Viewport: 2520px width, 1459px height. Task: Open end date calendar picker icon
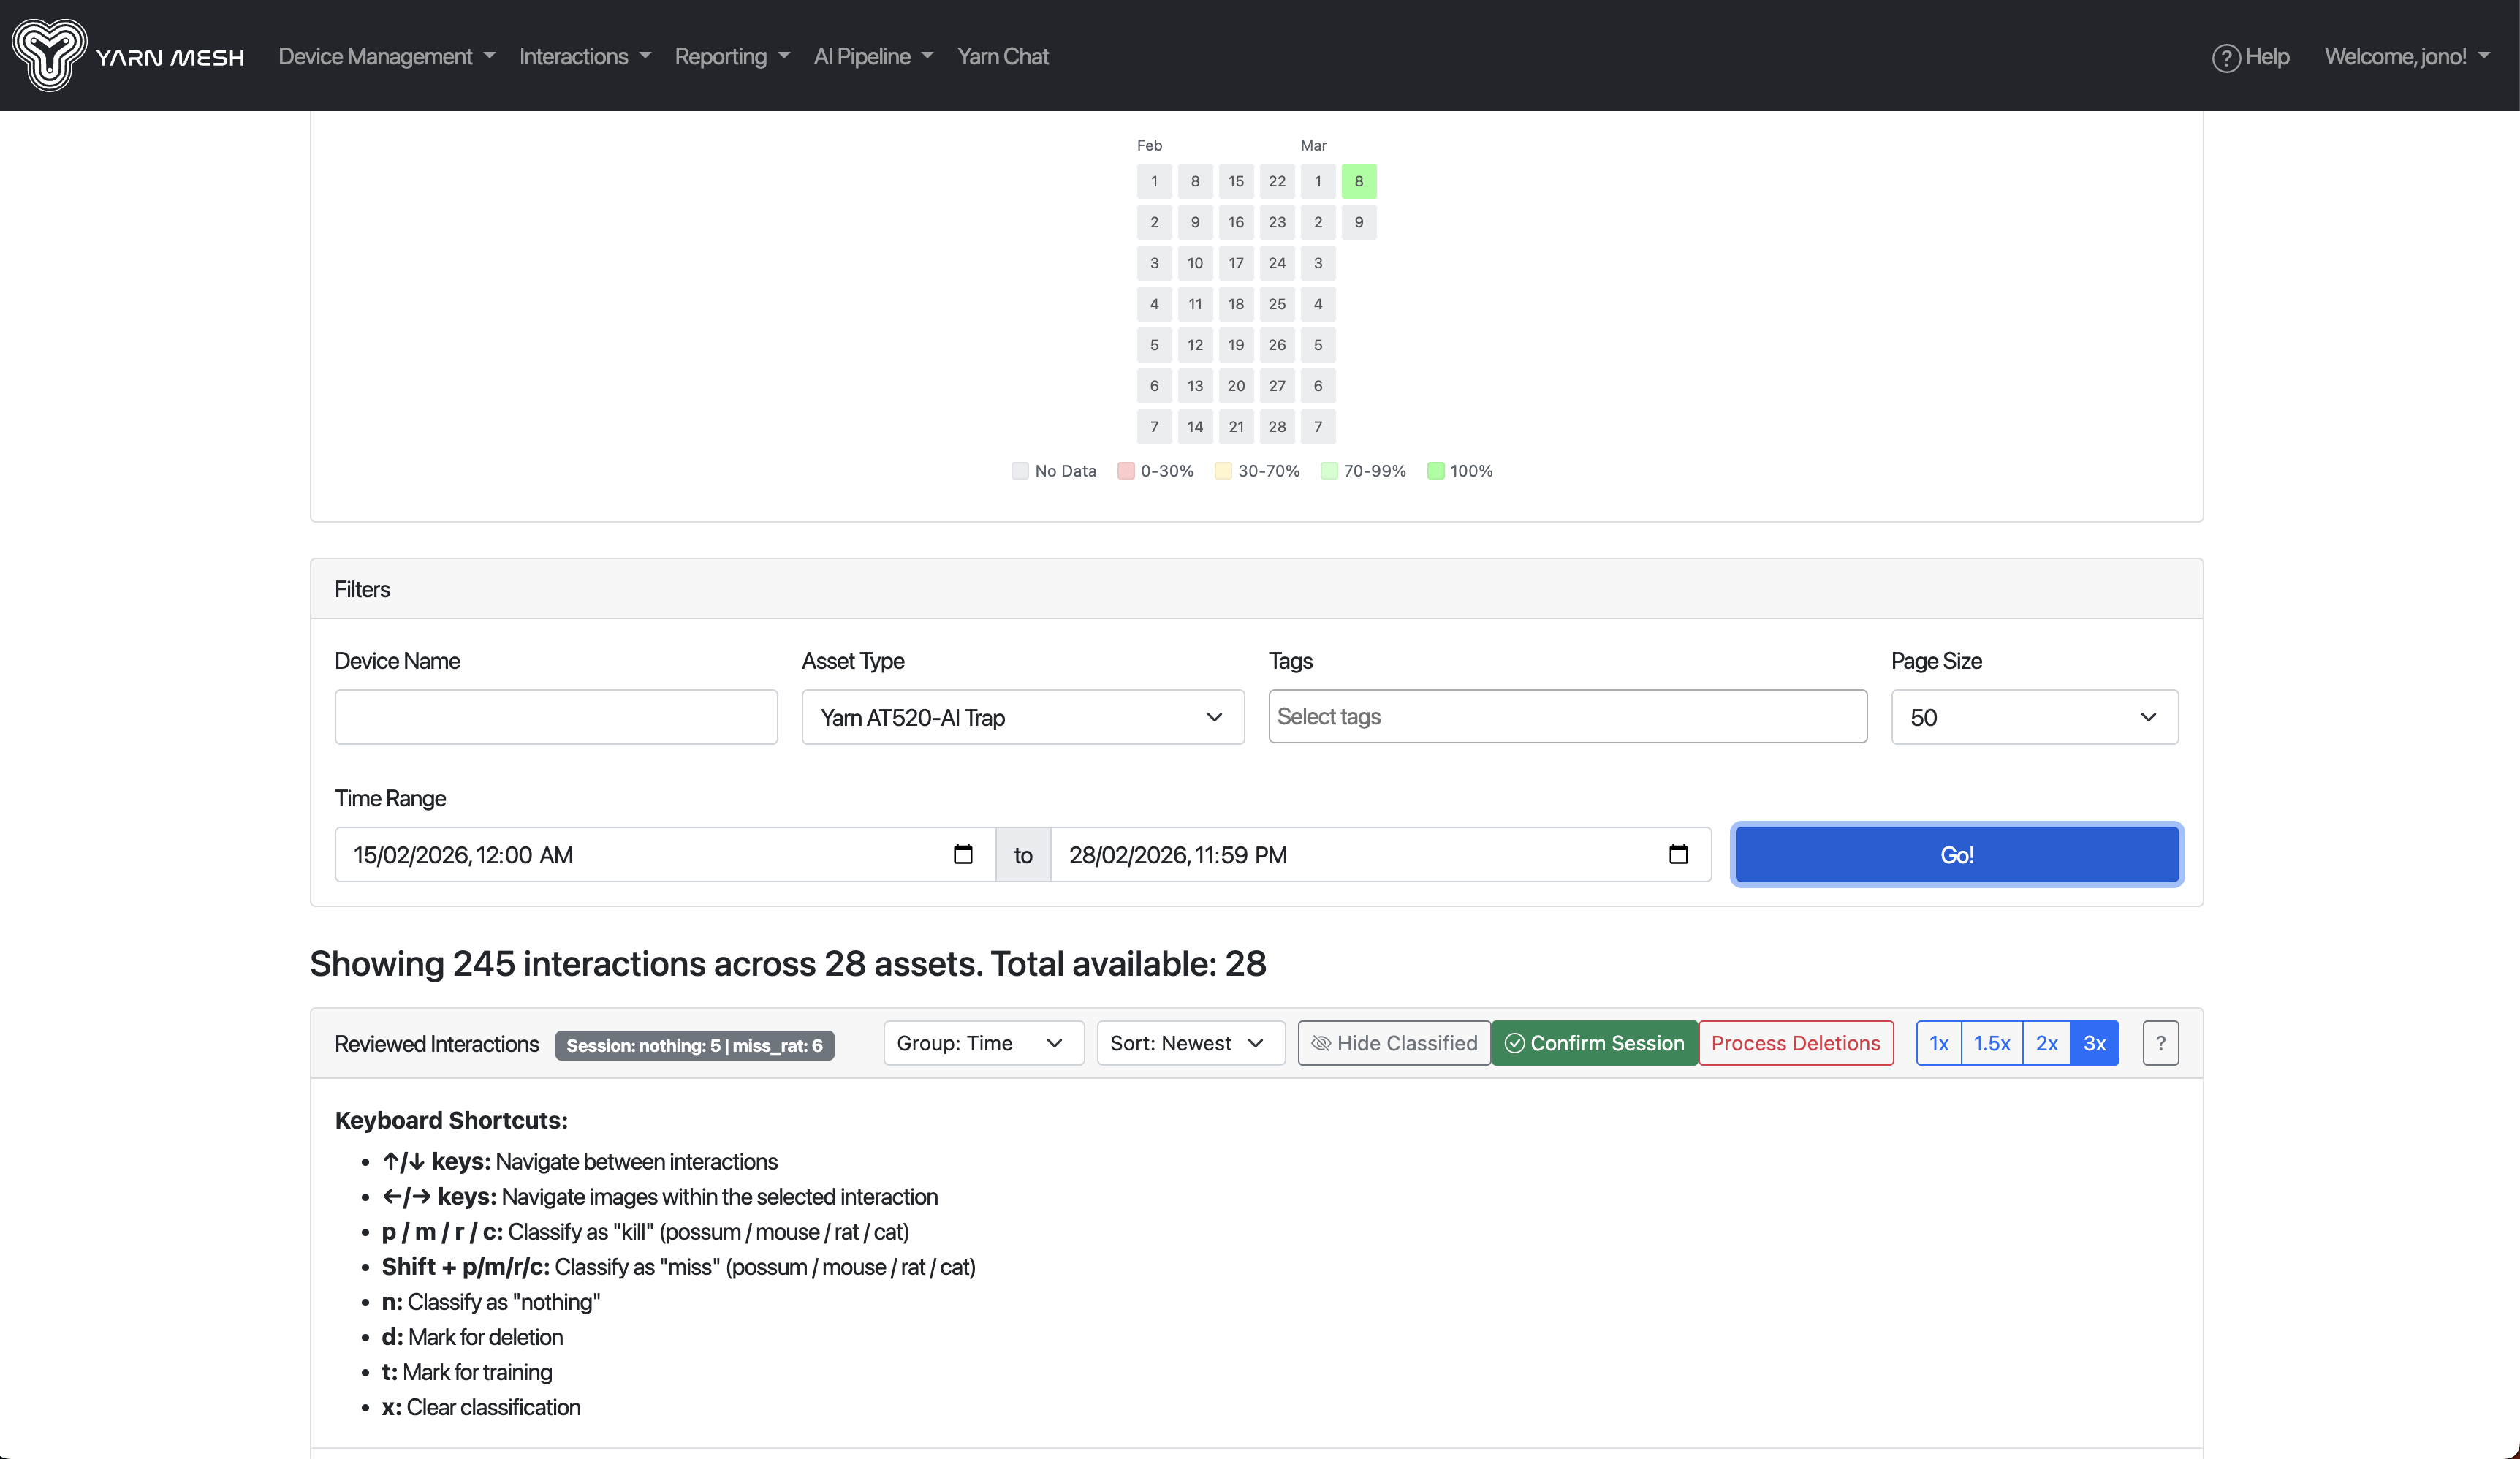[1678, 854]
